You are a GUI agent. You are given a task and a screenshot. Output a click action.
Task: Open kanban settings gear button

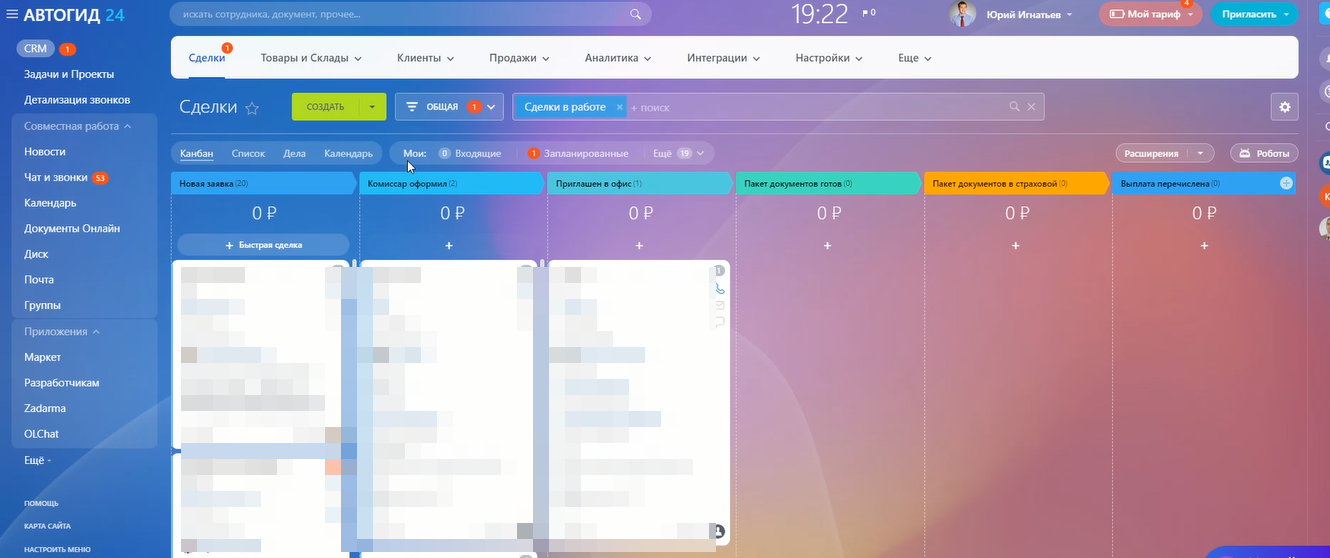(x=1285, y=107)
